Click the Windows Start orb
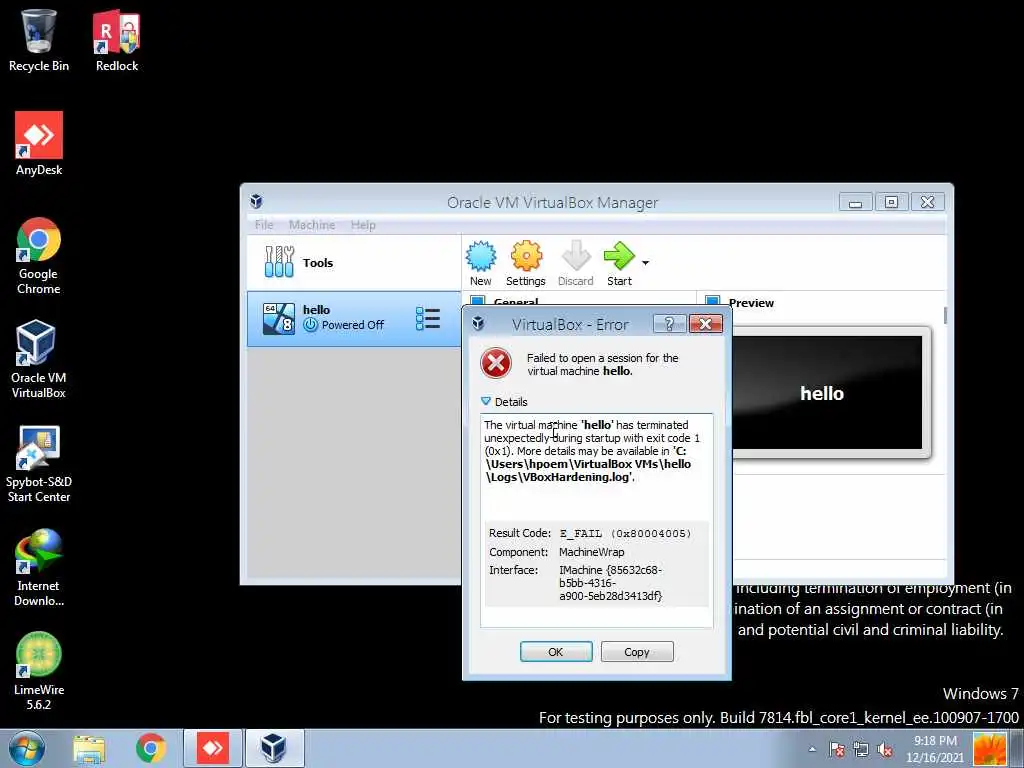This screenshot has height=768, width=1024. (27, 748)
